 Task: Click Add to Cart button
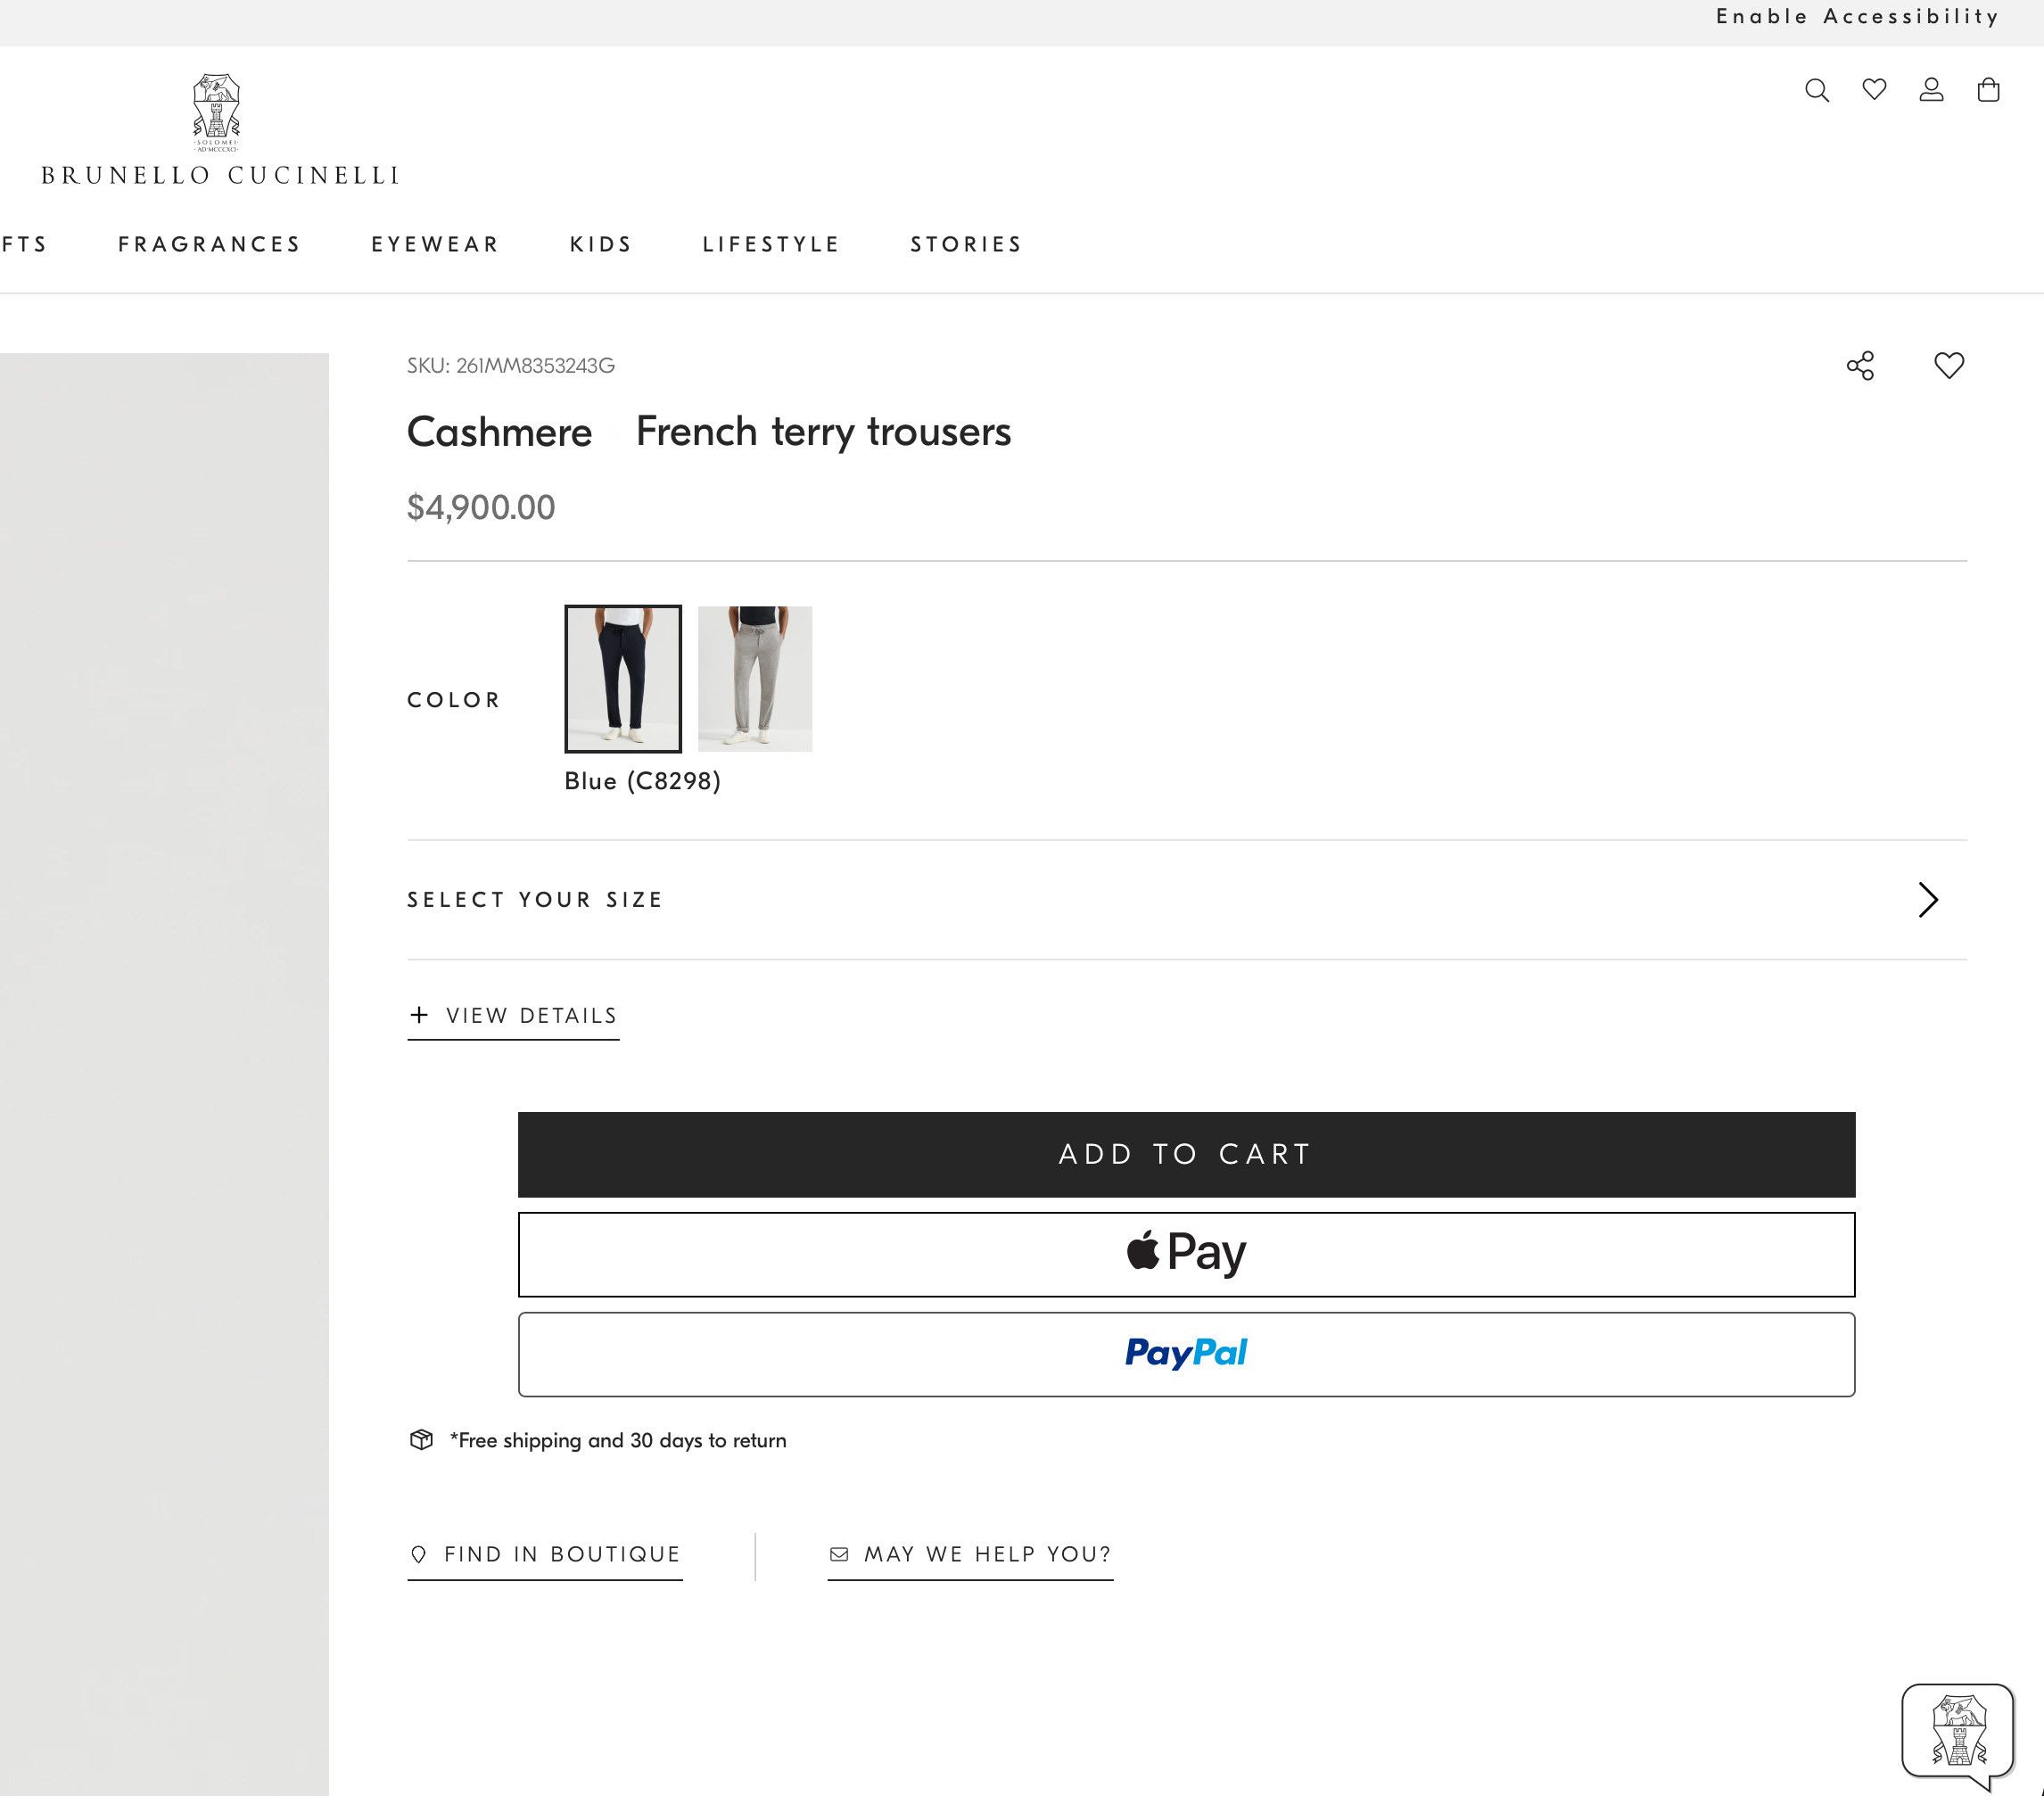click(x=1186, y=1154)
